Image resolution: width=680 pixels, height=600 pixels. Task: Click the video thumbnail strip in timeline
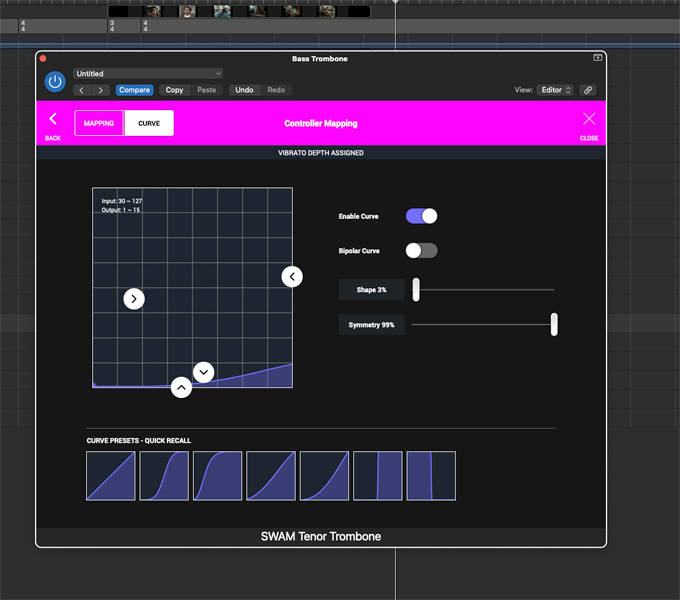(x=239, y=11)
